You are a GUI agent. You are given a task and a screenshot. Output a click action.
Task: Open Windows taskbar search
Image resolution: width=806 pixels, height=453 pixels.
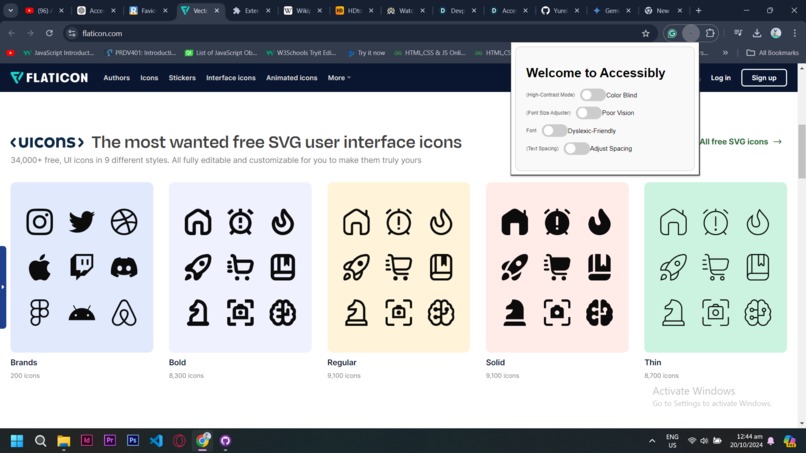pos(40,441)
